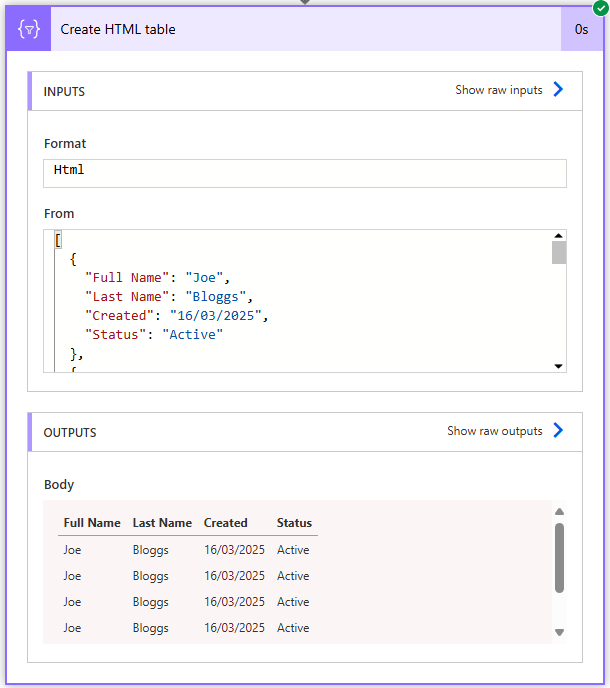
Task: Select the Full Name column header
Action: pyautogui.click(x=92, y=523)
